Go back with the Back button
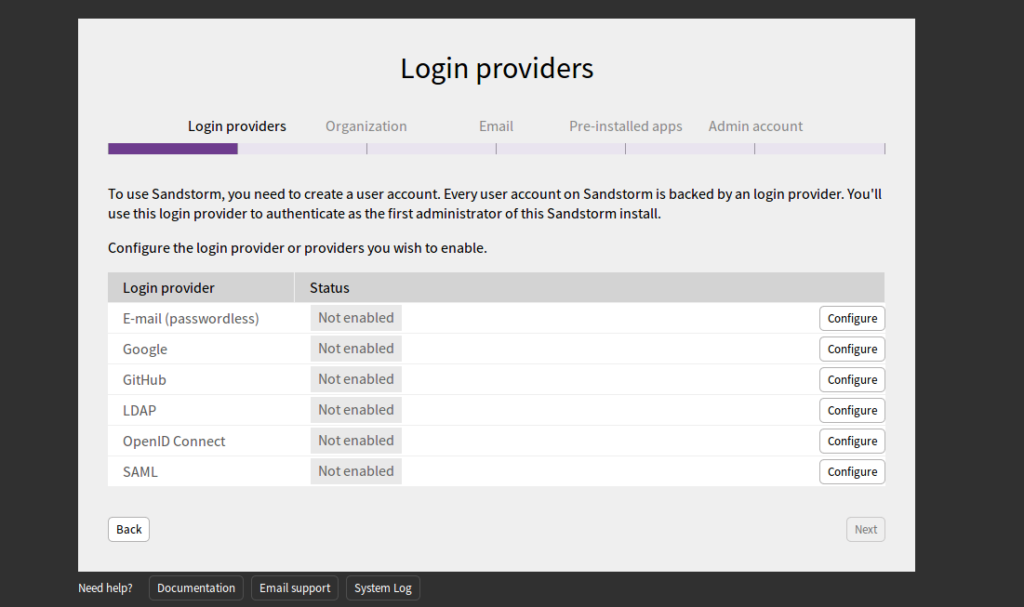1024x607 pixels. (129, 529)
